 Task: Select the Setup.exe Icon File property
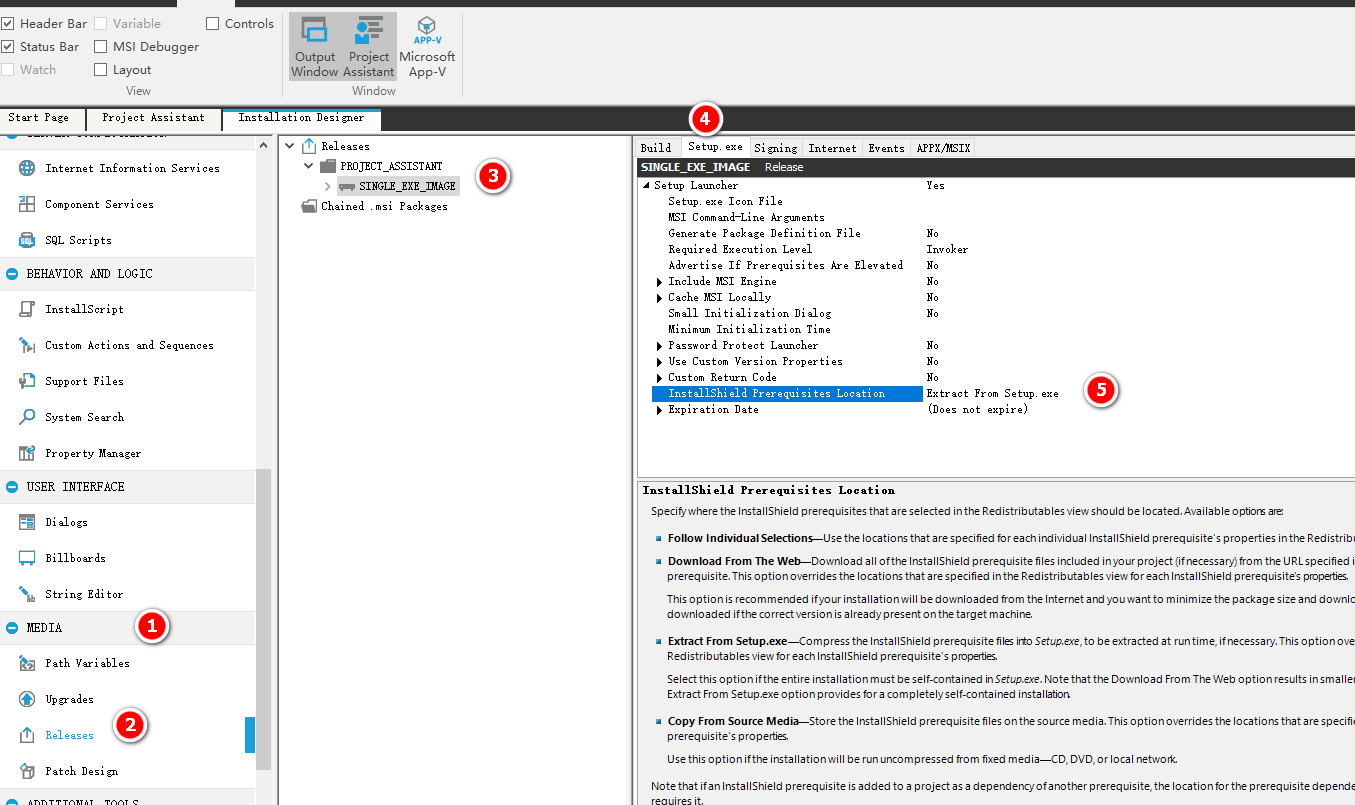tap(725, 201)
